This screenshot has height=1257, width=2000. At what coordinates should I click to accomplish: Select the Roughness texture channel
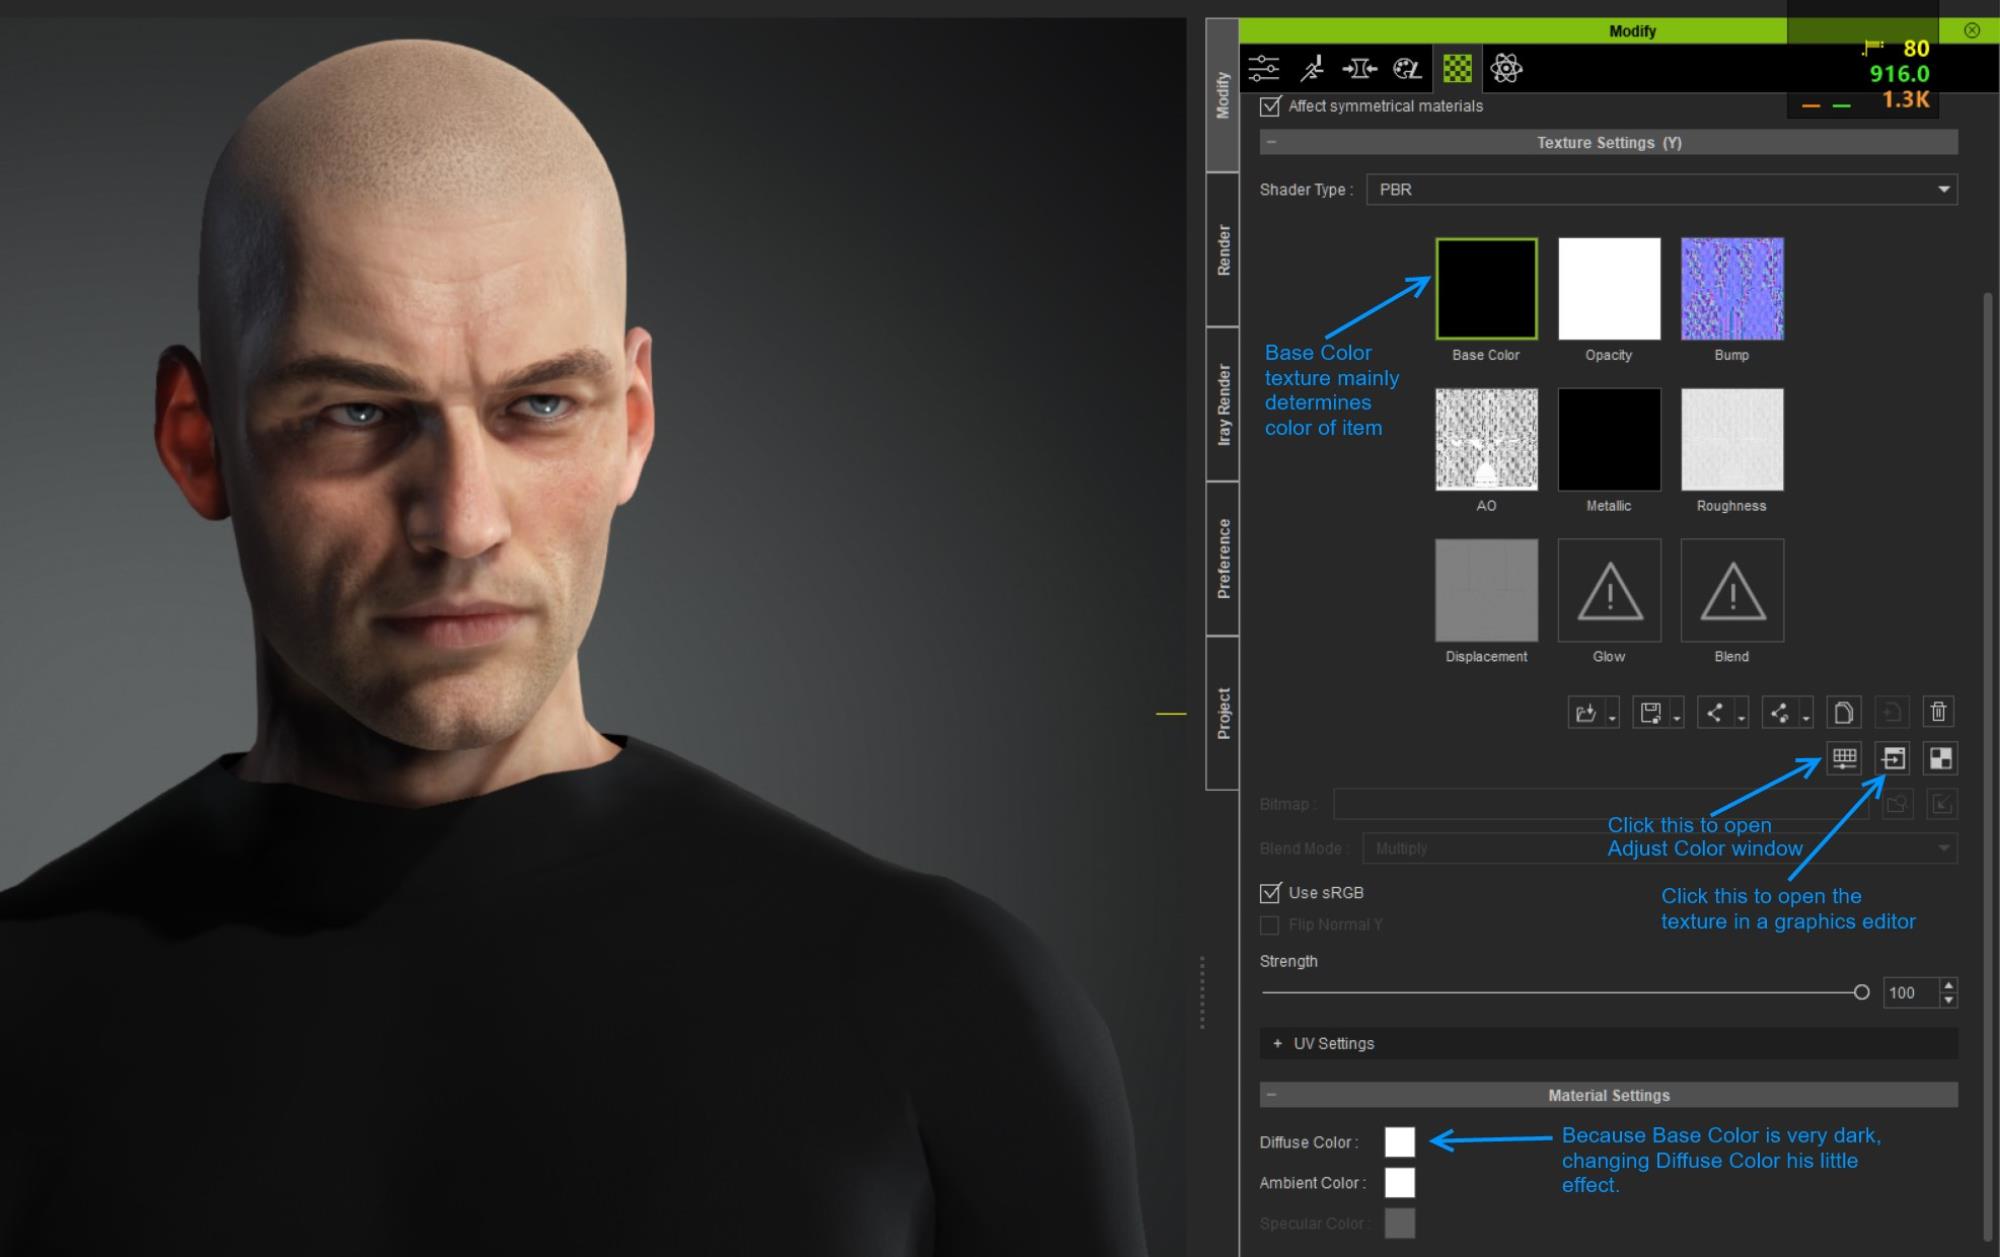1732,440
